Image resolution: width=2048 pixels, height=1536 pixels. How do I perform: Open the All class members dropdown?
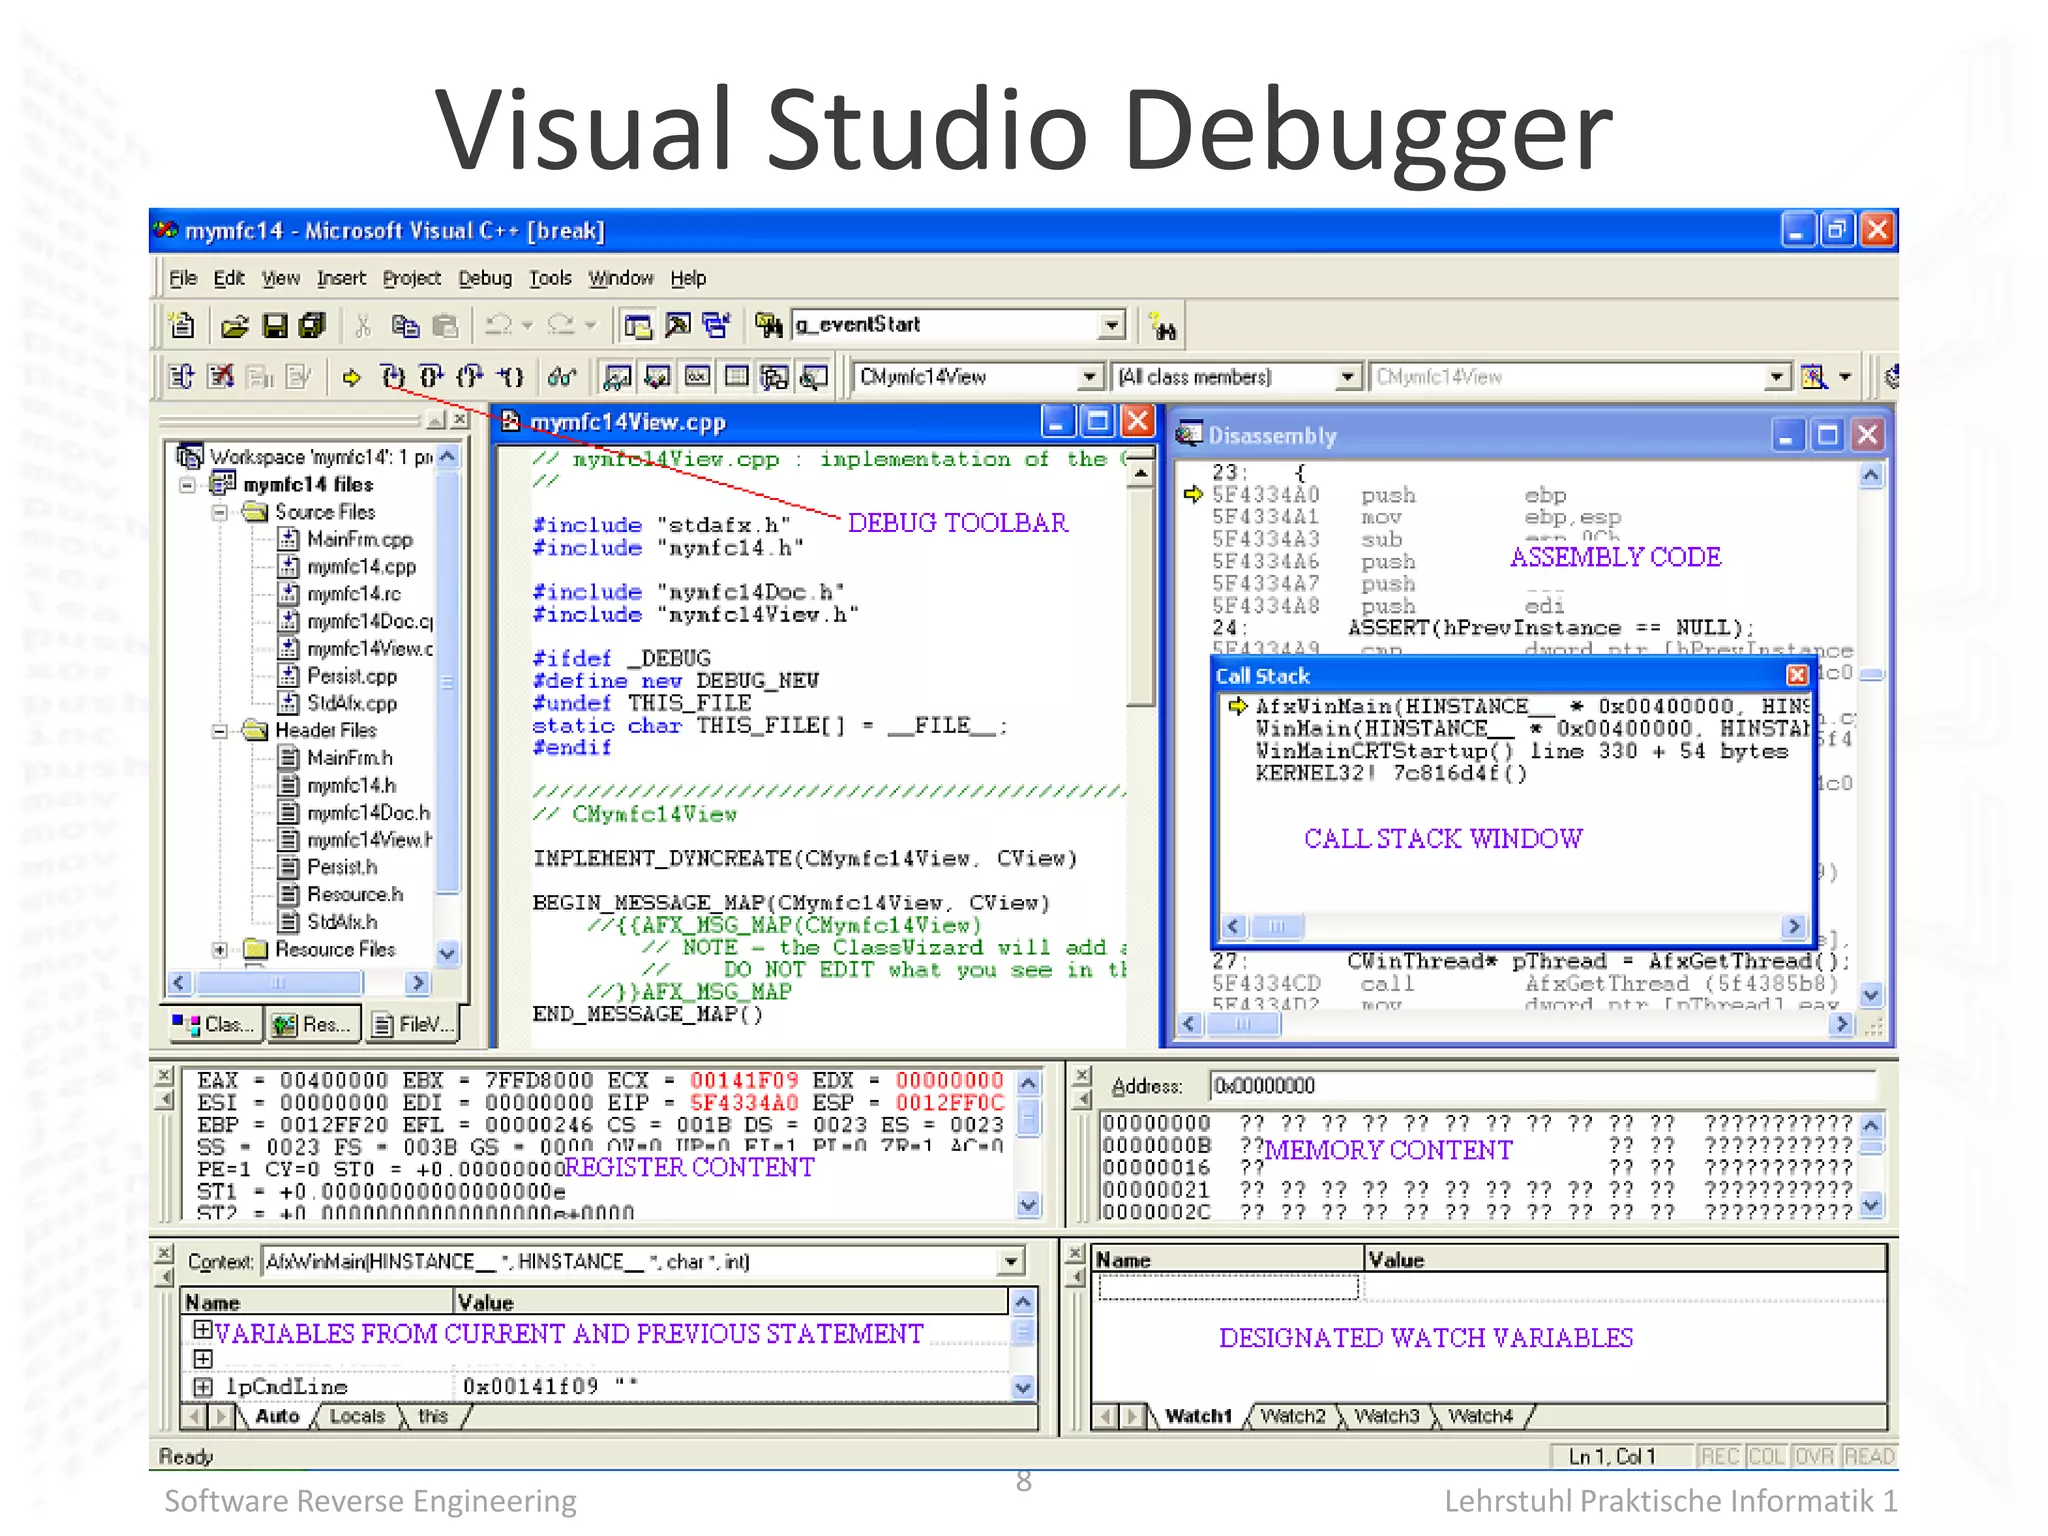click(1348, 377)
